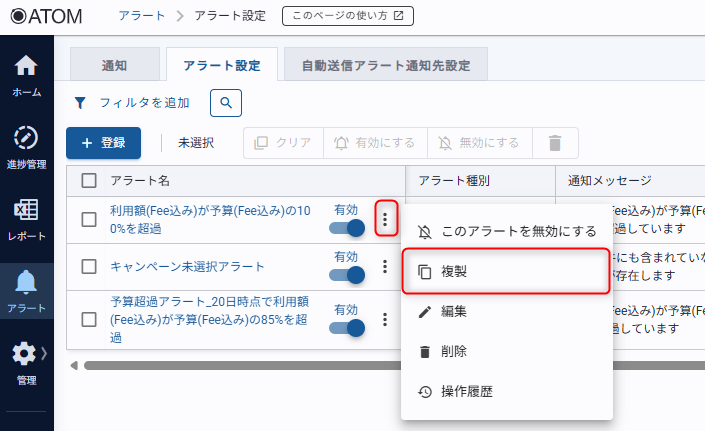The image size is (705, 431).
Task: Click the search magnifier icon button
Action: [x=226, y=103]
